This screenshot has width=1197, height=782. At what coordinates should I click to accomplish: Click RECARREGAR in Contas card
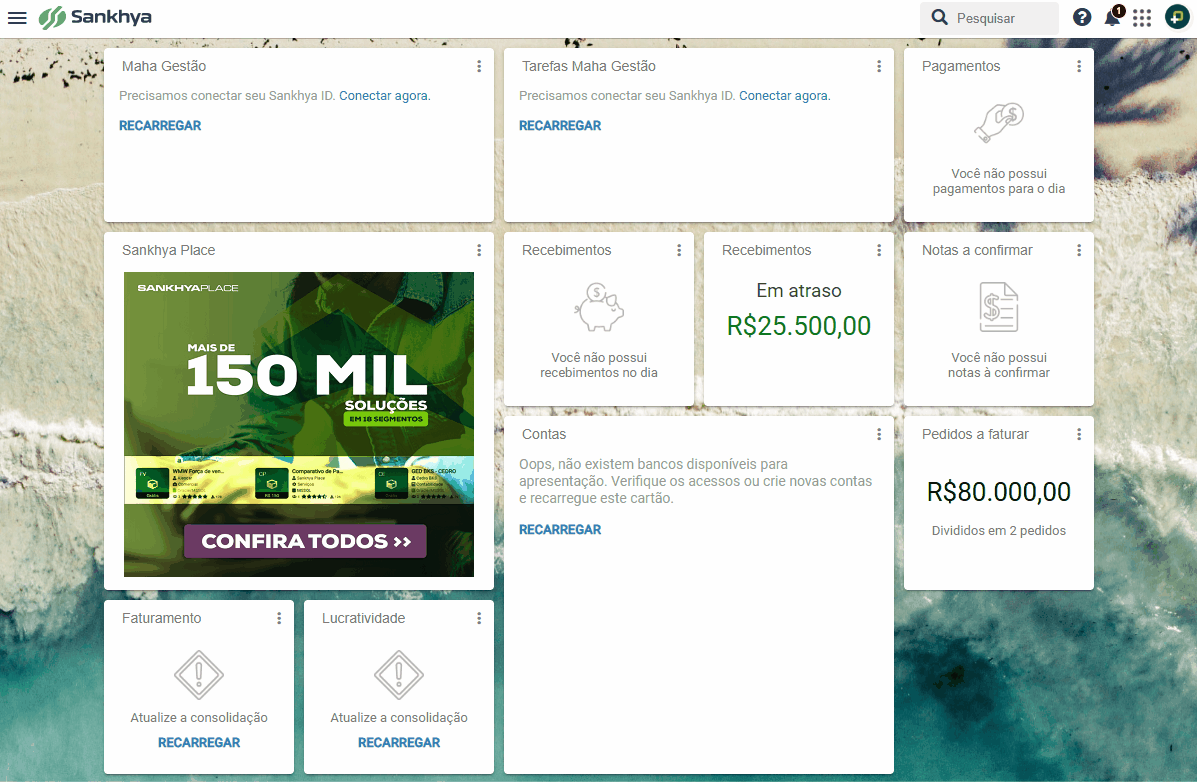click(x=560, y=530)
